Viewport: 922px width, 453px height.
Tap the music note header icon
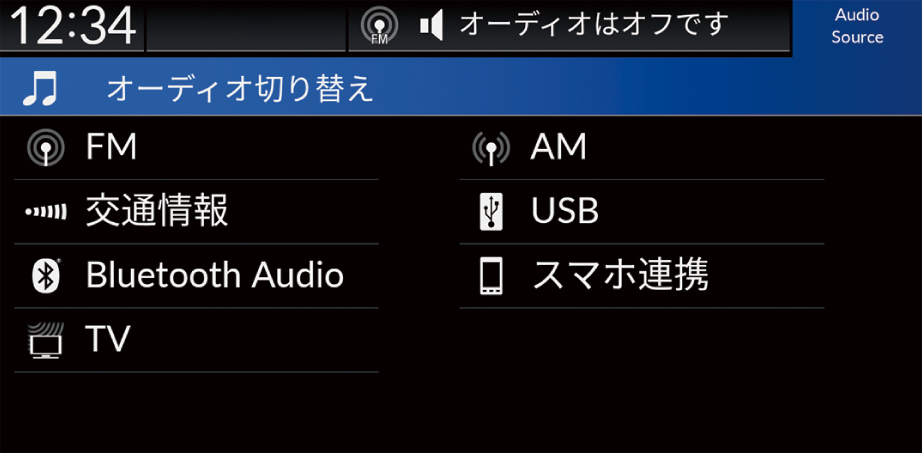coord(41,88)
